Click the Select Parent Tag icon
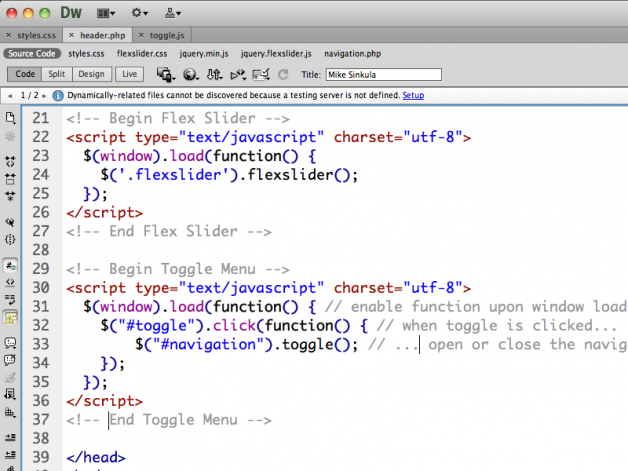628x471 pixels. (10, 222)
